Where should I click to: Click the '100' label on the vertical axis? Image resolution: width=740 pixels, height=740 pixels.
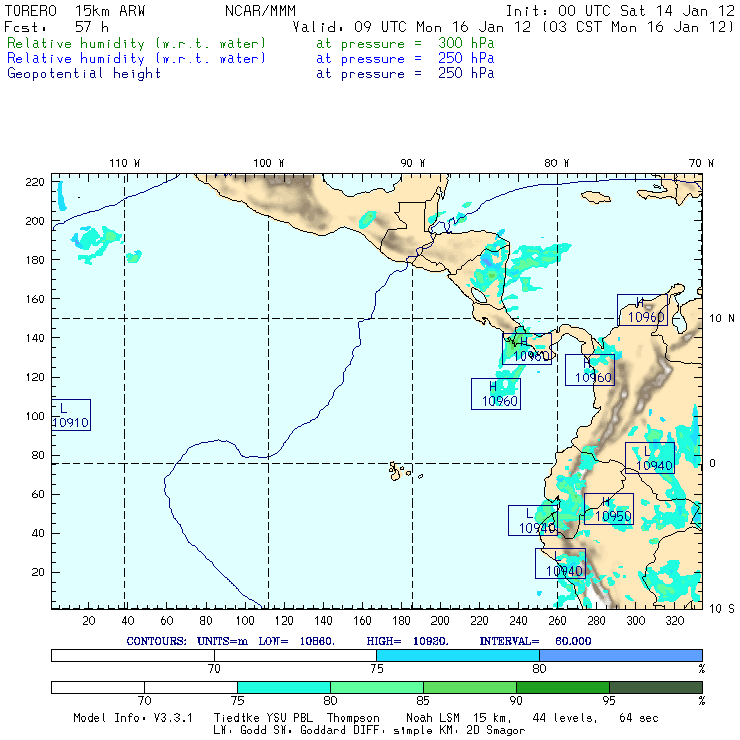(35, 416)
